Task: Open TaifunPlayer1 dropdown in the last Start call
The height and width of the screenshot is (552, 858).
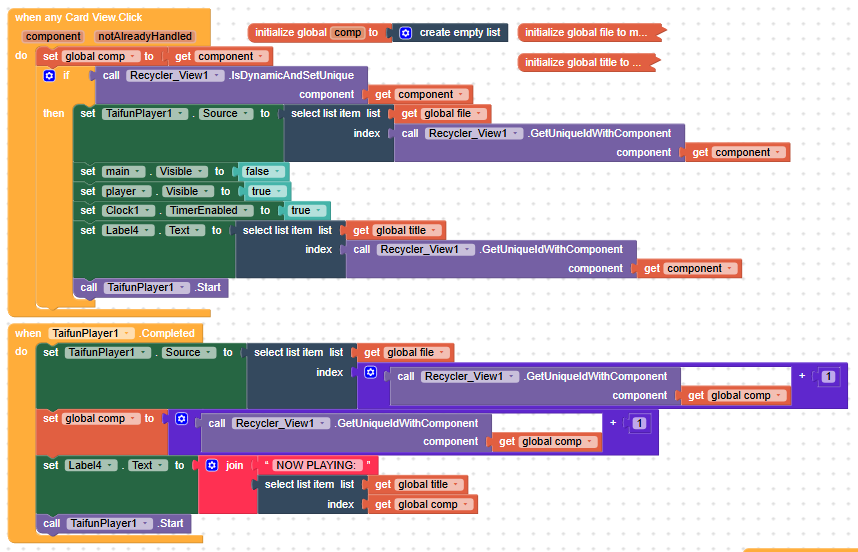Action: [109, 524]
